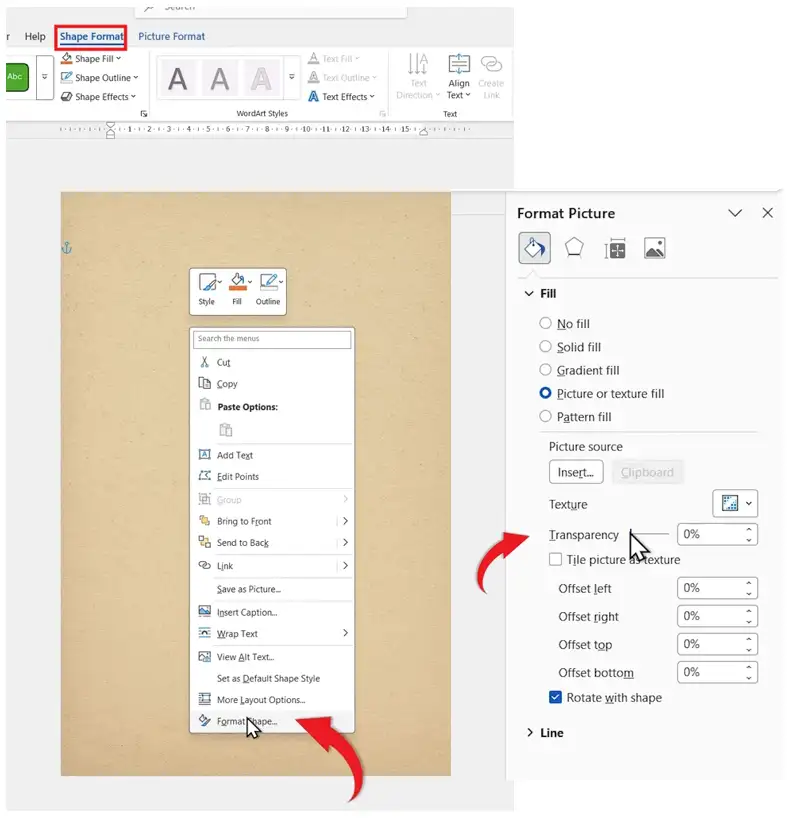792x818 pixels.
Task: Open the Text Outline dropdown
Action: pos(342,78)
